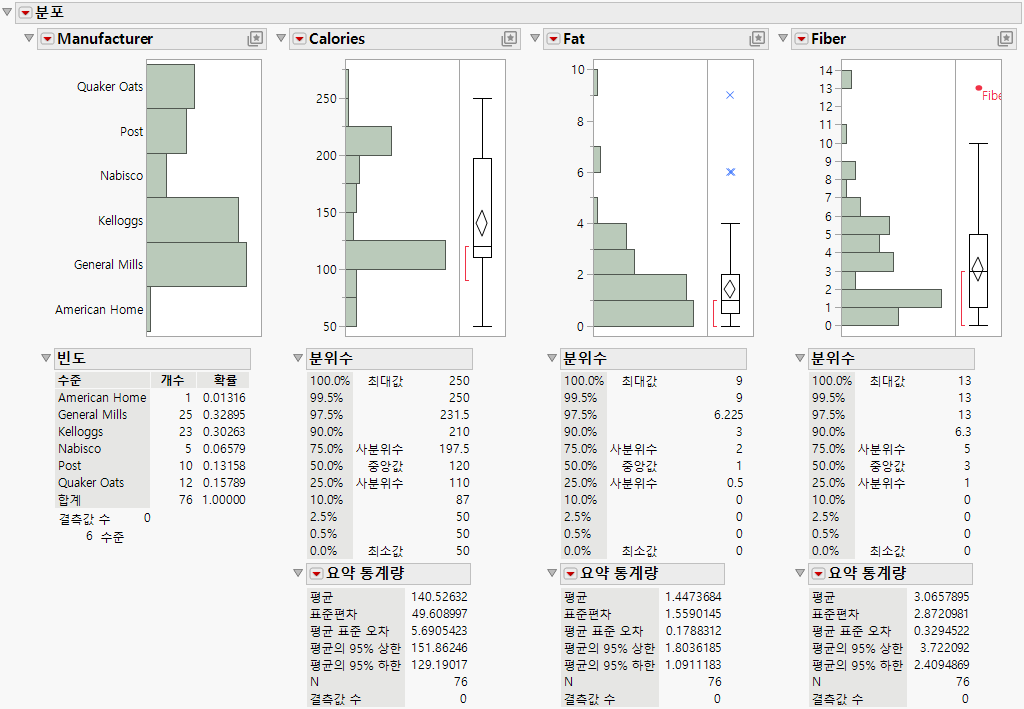Screen dimensions: 1024x709
Task: Click the Fiber box plot mean diamond
Action: (978, 269)
